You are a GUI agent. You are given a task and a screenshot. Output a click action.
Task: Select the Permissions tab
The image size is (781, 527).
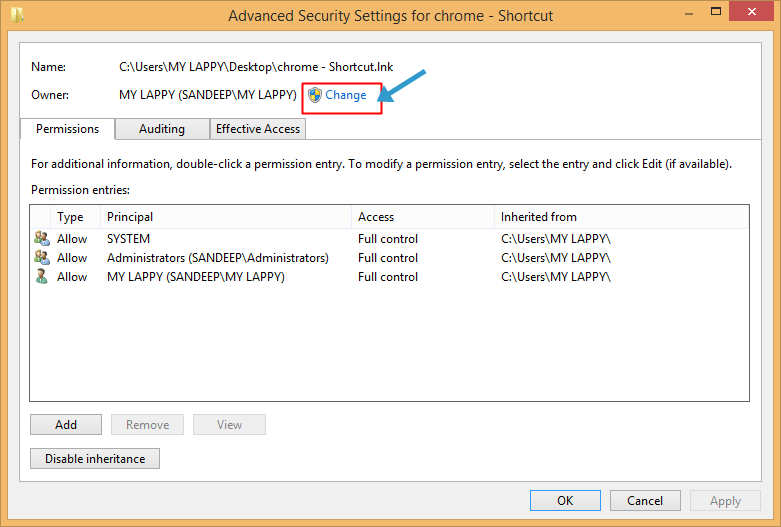[x=67, y=129]
